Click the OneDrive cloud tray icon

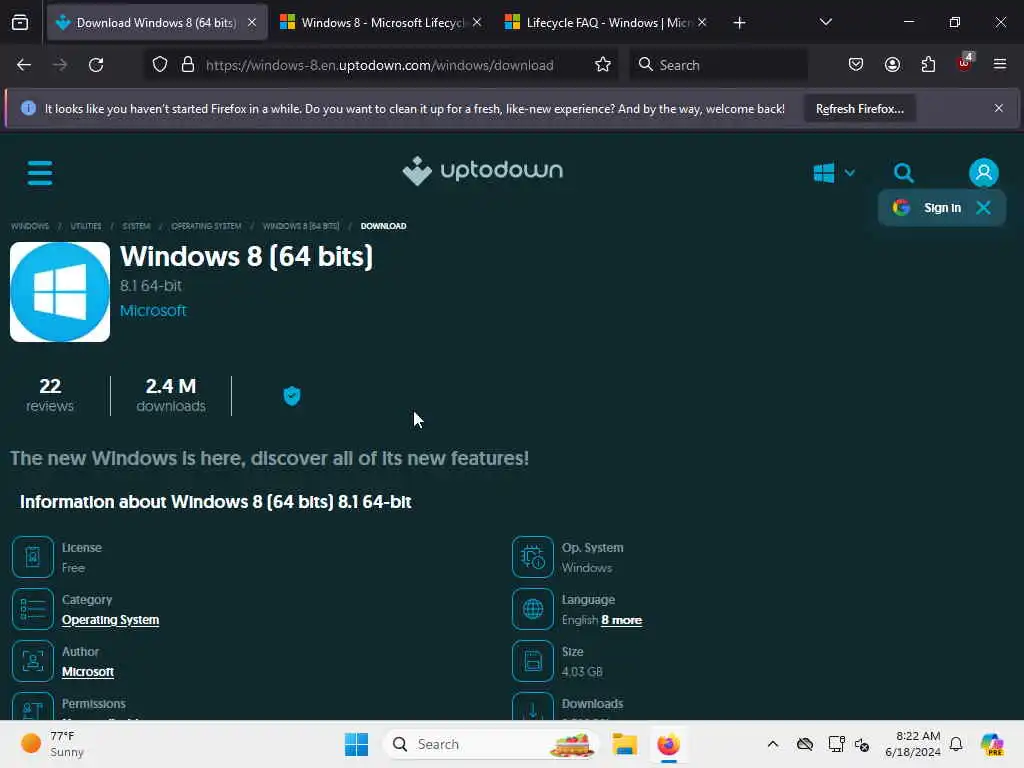point(805,744)
